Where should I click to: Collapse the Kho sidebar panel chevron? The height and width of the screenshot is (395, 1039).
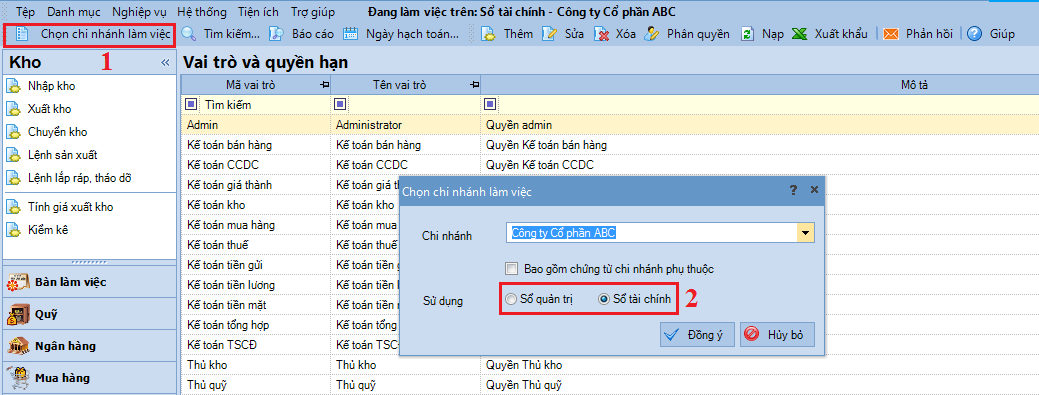coord(166,62)
